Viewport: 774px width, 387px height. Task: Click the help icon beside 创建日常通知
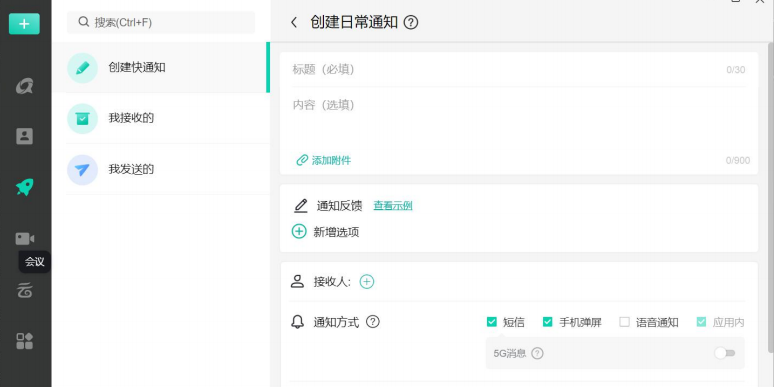pyautogui.click(x=411, y=23)
